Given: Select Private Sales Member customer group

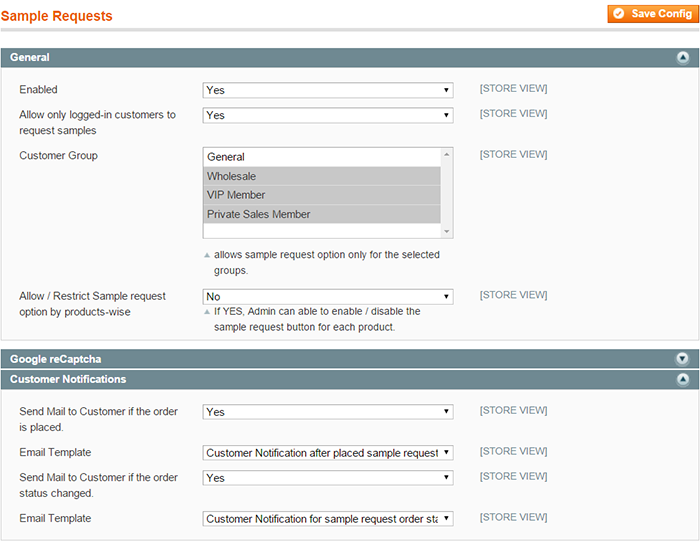Looking at the screenshot, I should pos(322,214).
